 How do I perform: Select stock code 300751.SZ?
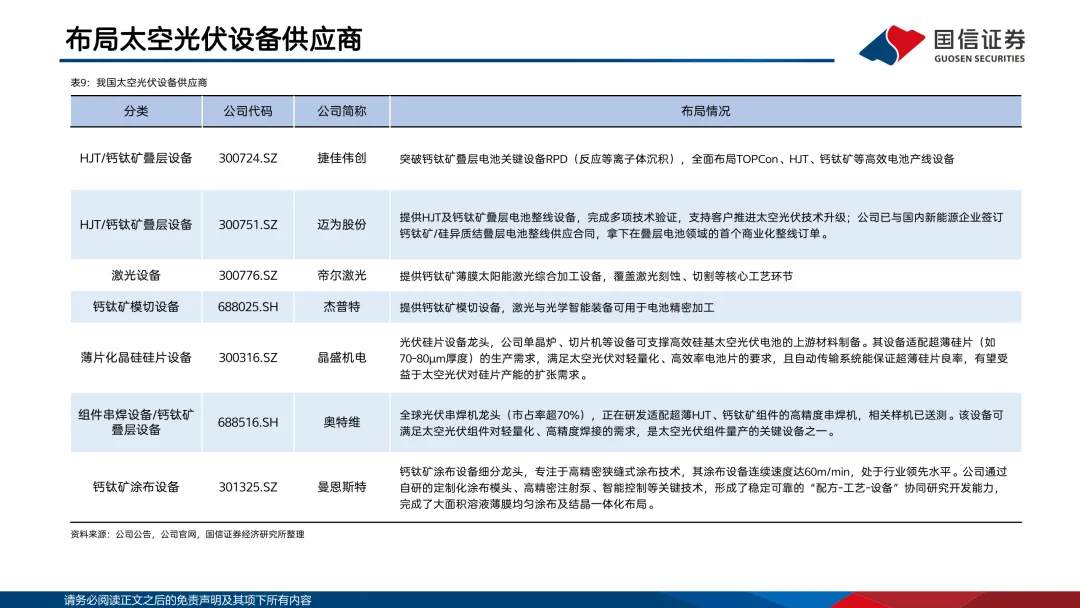click(248, 224)
